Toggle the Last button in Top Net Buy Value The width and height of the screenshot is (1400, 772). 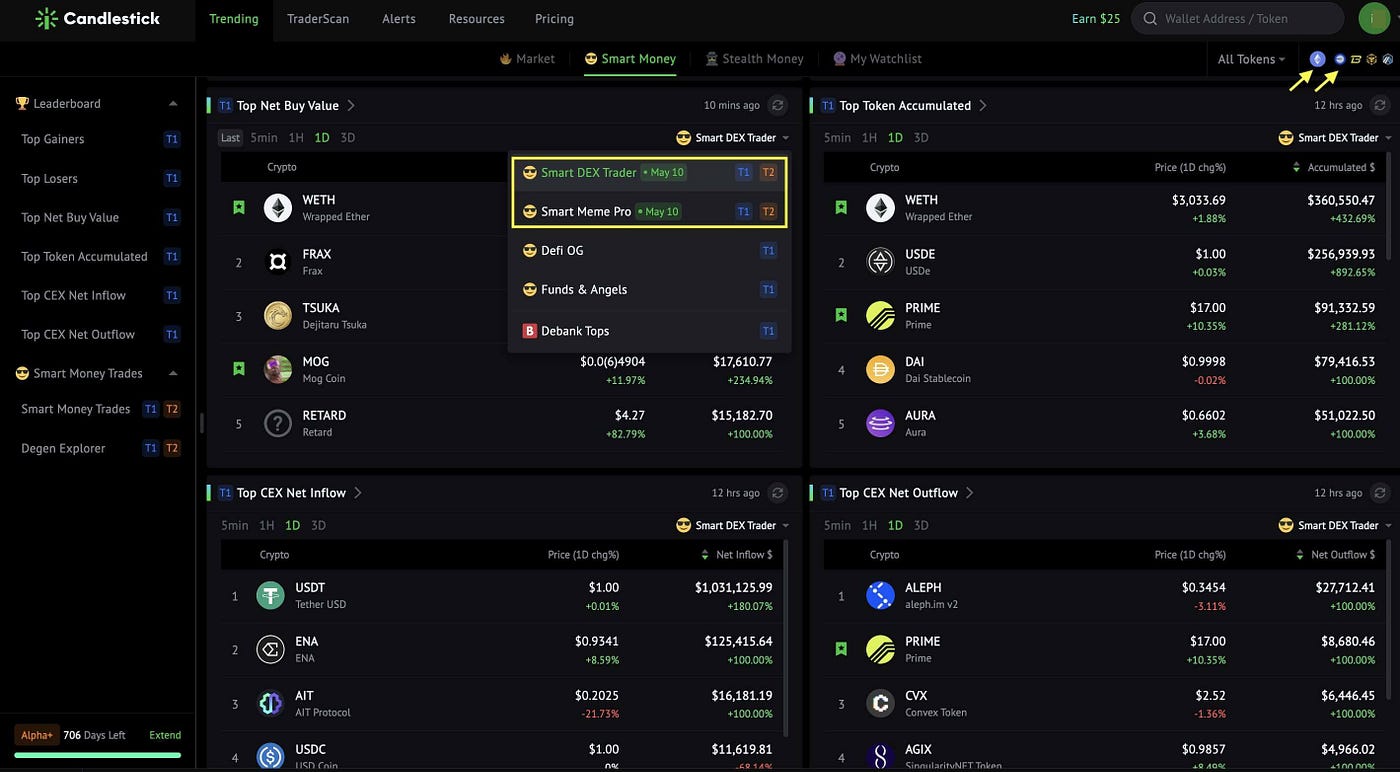coord(231,138)
